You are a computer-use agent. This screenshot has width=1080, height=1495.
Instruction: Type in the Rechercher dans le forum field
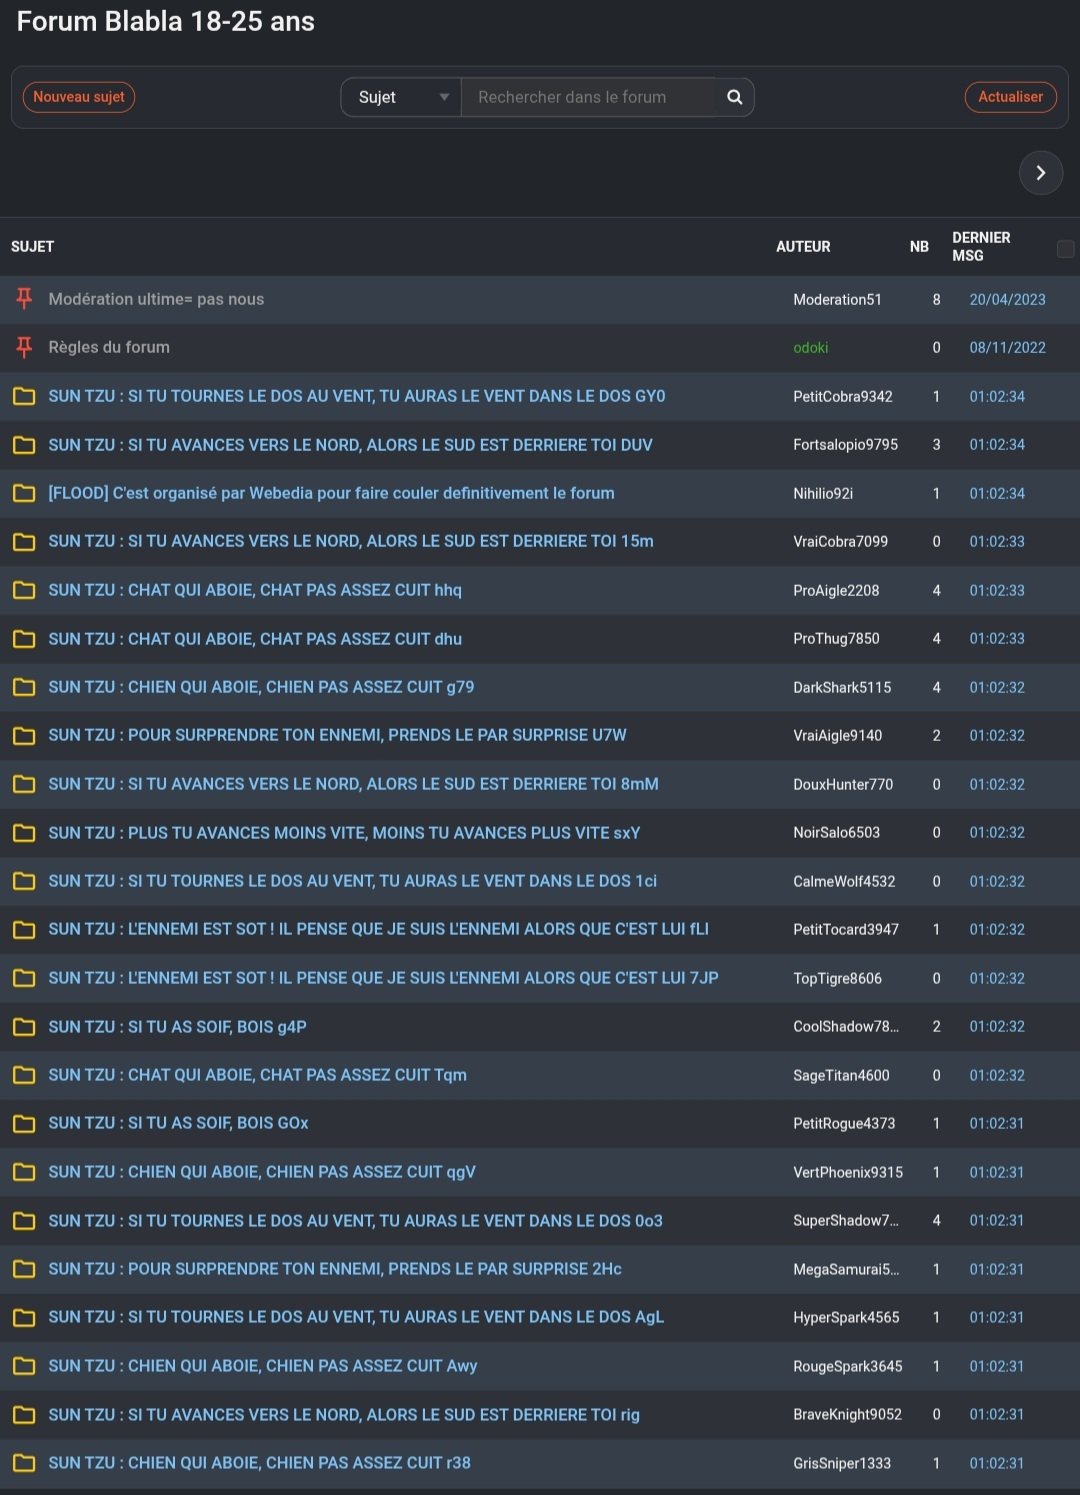(590, 97)
